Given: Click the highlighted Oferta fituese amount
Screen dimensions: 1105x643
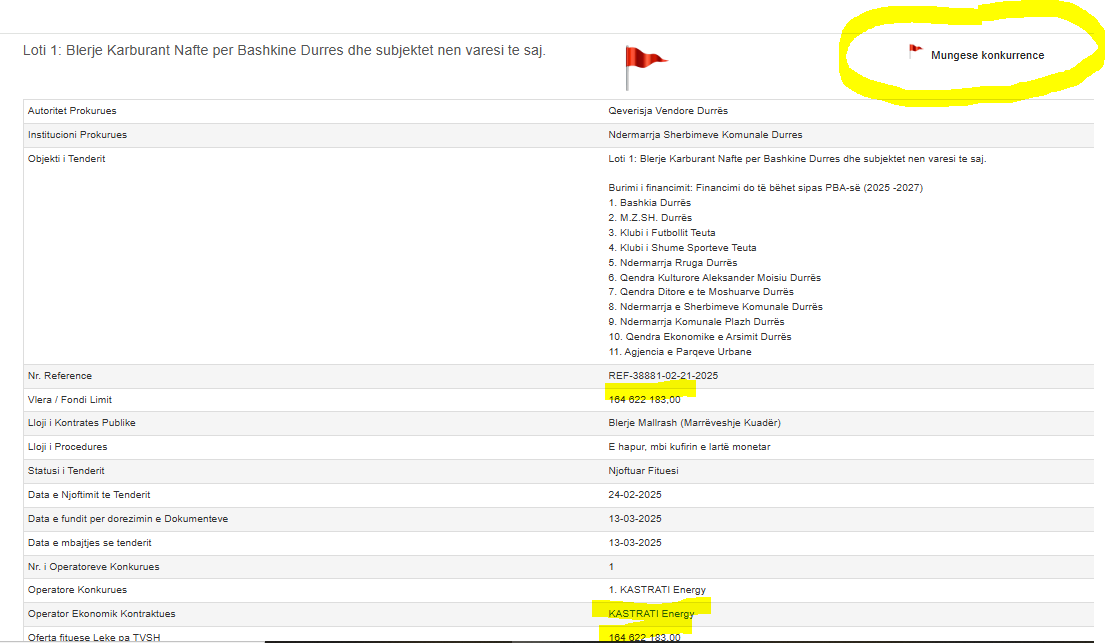Looking at the screenshot, I should point(644,637).
